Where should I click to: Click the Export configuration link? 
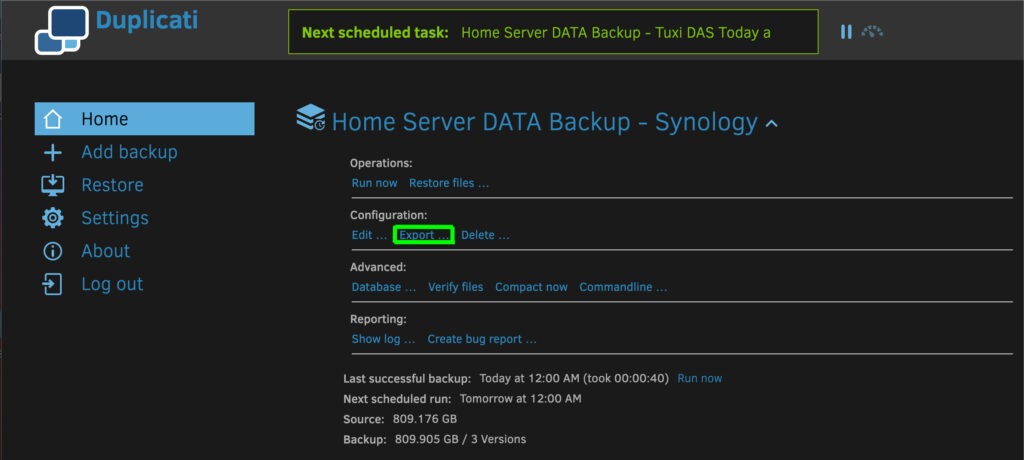click(x=424, y=235)
